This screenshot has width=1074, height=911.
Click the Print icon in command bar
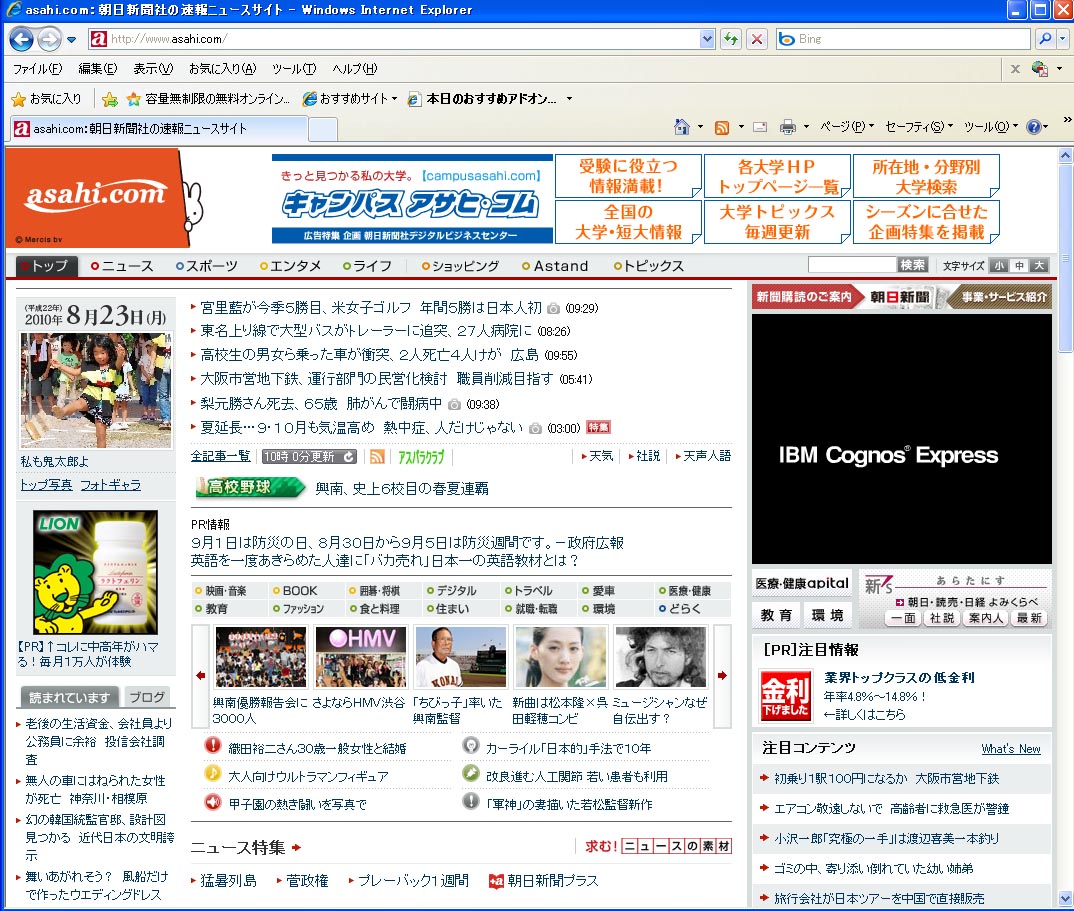[x=788, y=127]
